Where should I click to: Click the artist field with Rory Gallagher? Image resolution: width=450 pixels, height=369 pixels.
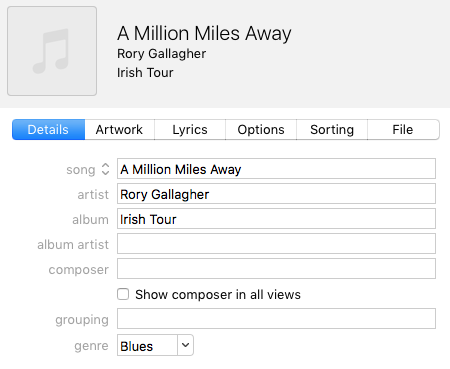(x=276, y=194)
